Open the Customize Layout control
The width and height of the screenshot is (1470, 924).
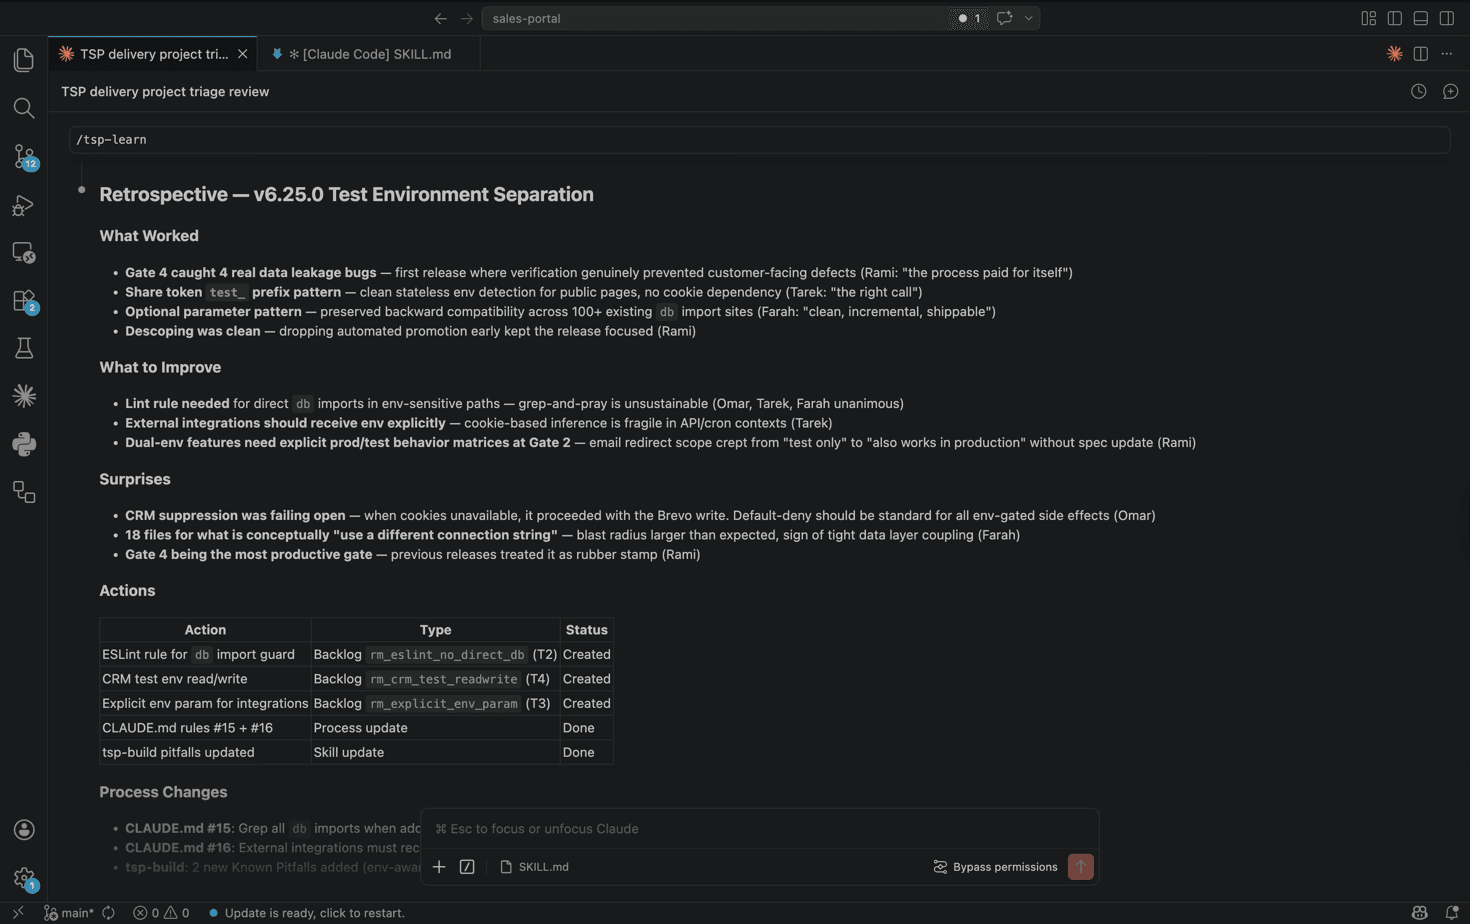point(1367,18)
